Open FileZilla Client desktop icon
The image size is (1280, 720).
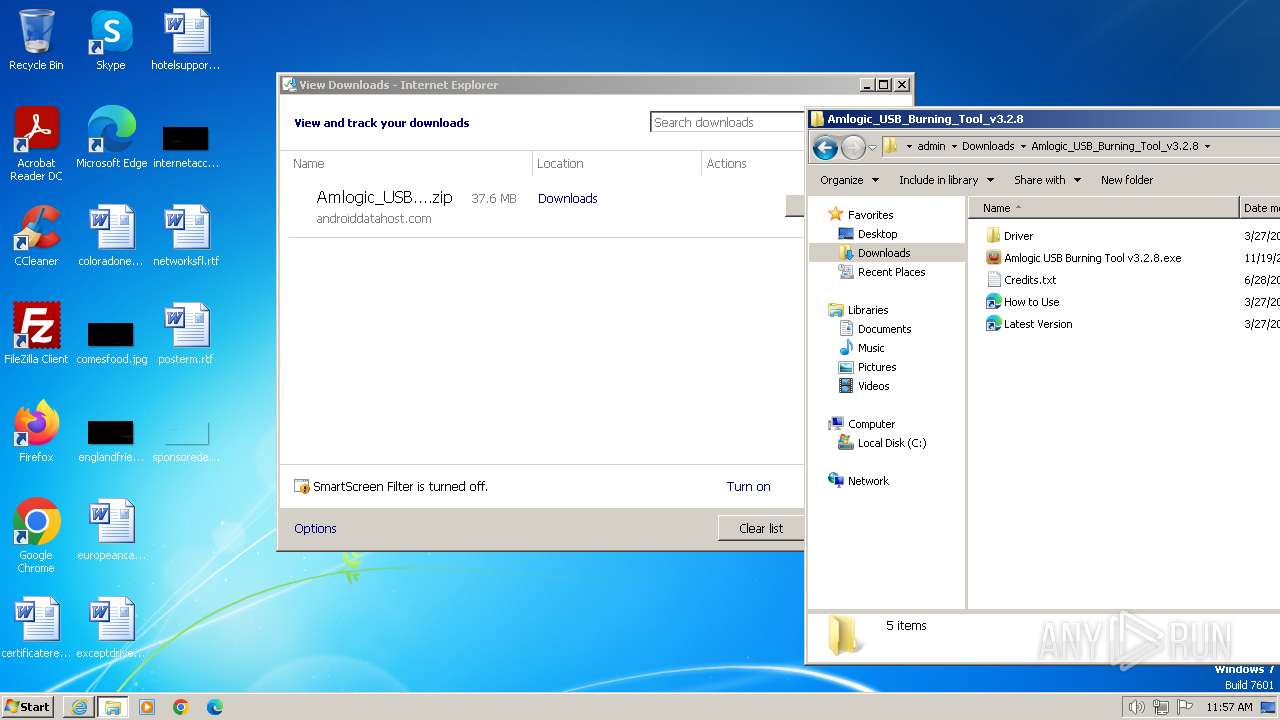tap(36, 334)
